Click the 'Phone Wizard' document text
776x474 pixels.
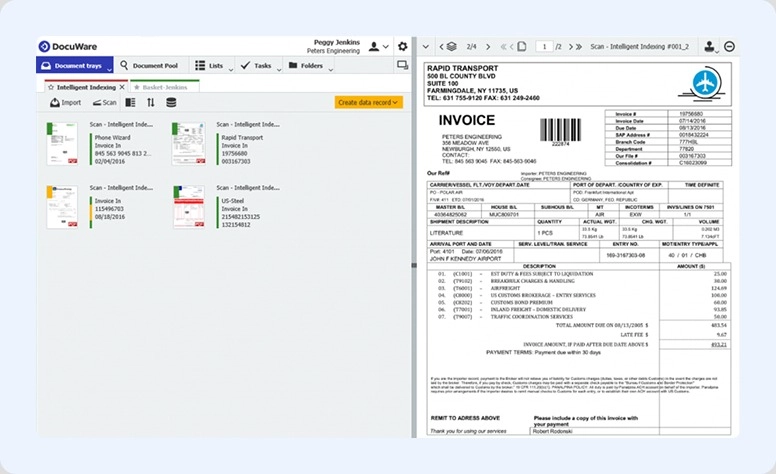click(112, 138)
